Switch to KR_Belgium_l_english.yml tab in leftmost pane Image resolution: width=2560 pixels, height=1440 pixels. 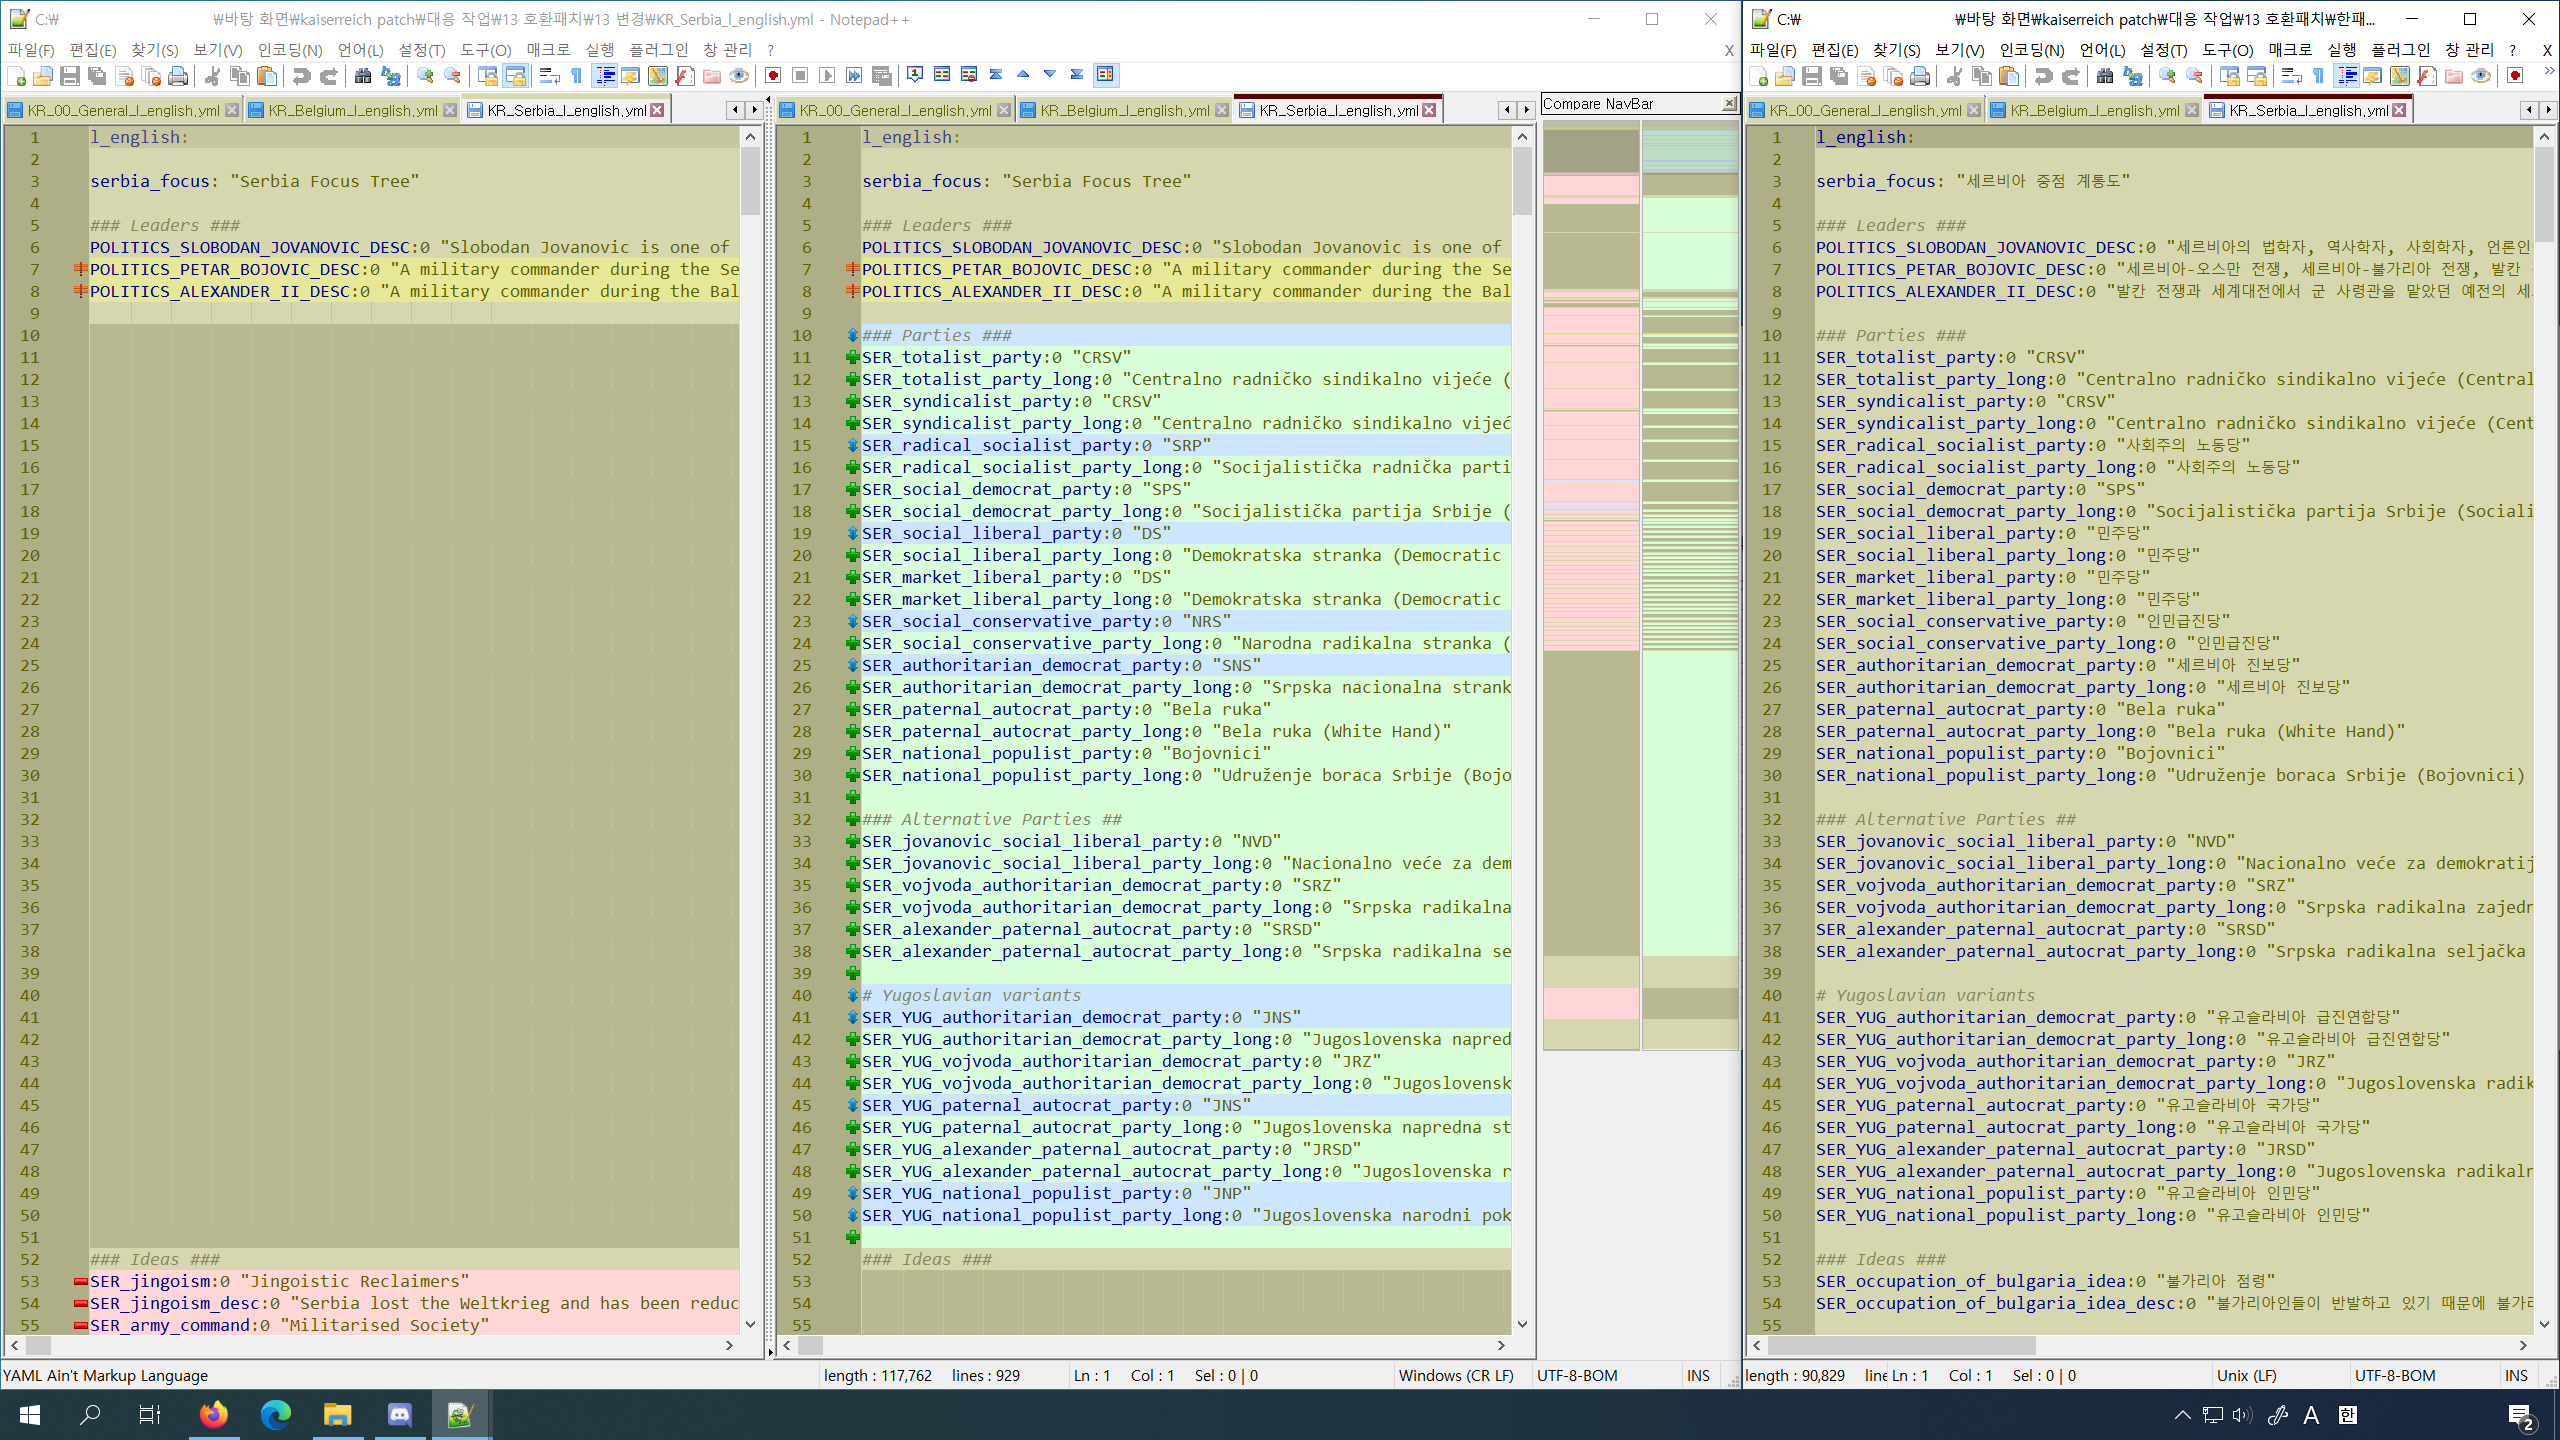click(351, 110)
